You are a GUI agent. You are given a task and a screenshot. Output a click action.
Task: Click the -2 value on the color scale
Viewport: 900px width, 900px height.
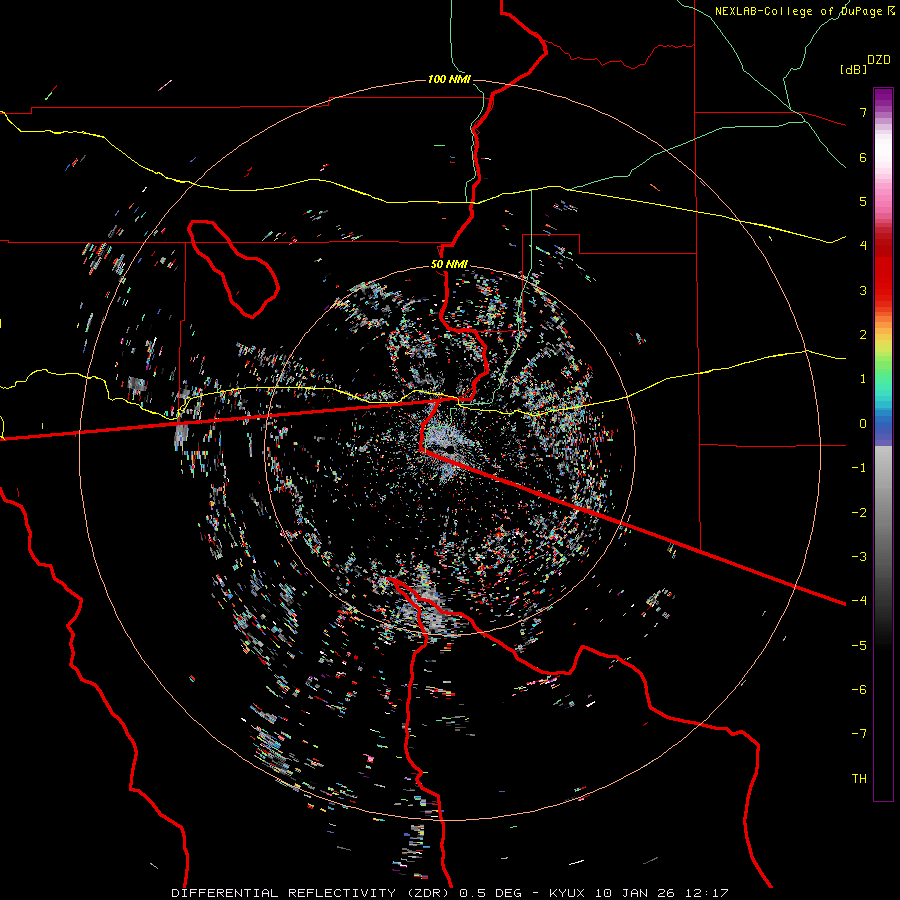(859, 513)
